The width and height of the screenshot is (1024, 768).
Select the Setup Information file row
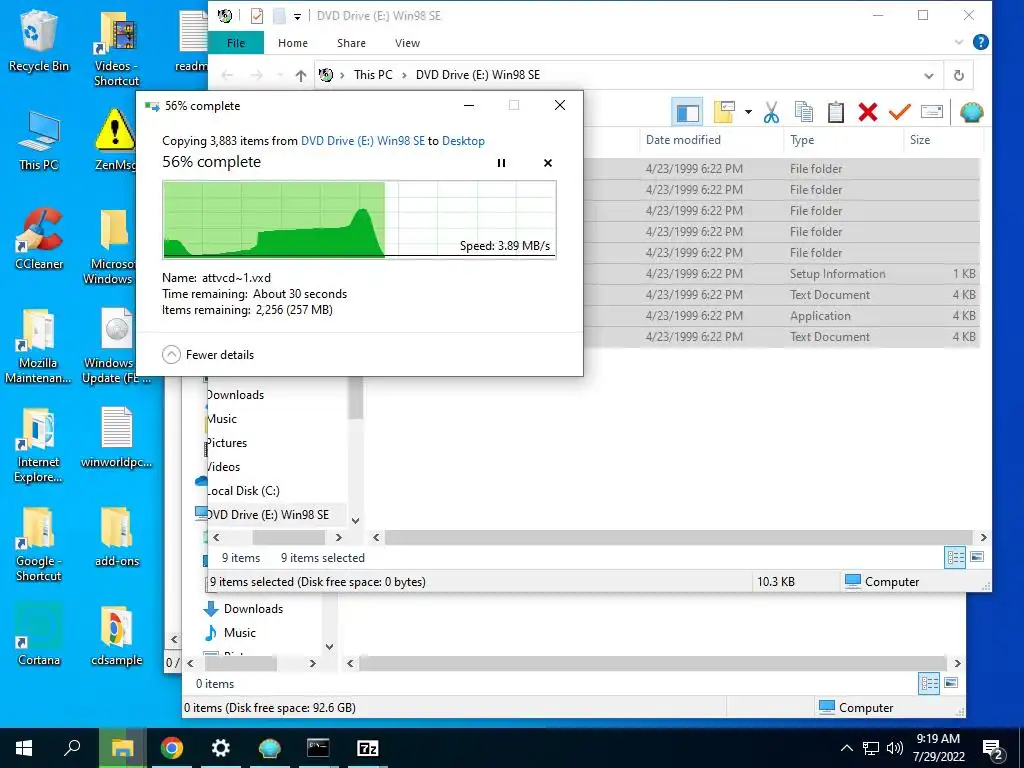point(782,274)
